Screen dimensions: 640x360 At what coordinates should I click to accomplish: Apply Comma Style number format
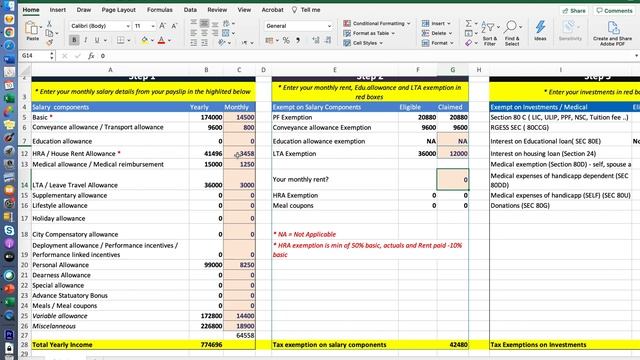point(298,40)
